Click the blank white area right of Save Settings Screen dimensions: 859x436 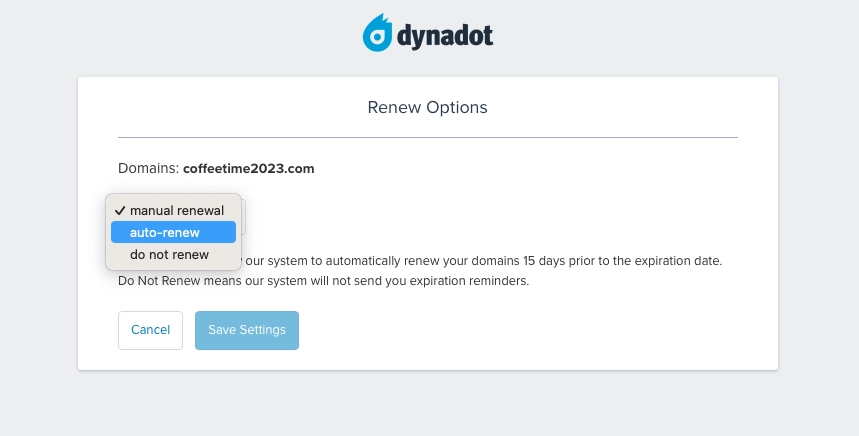[520, 330]
